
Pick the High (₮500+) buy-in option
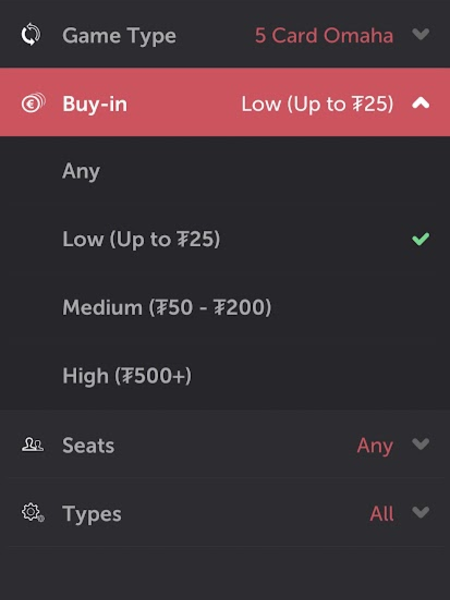(x=225, y=375)
